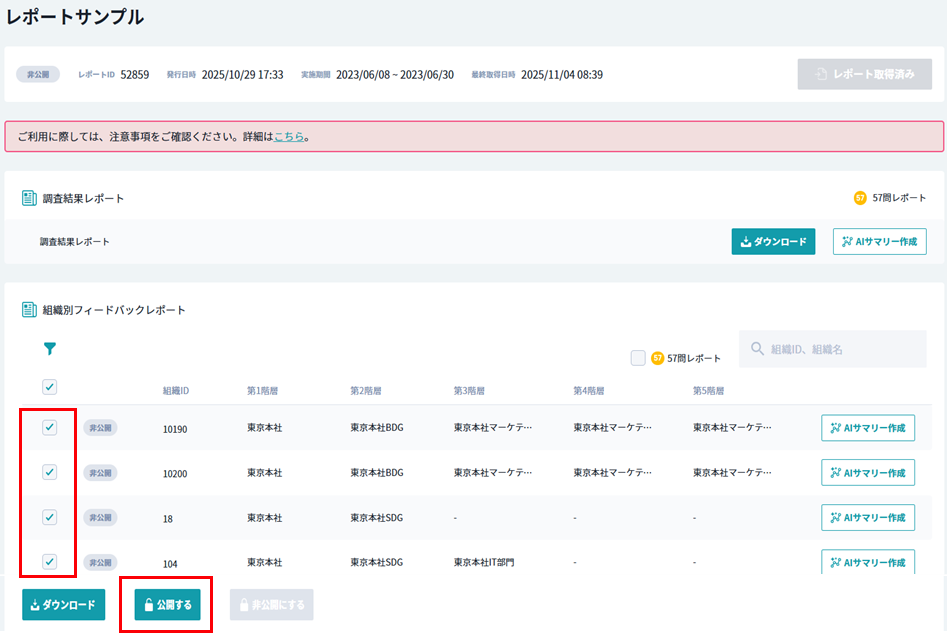Click the 第2階層 column header
This screenshot has height=636, width=948.
(366, 391)
